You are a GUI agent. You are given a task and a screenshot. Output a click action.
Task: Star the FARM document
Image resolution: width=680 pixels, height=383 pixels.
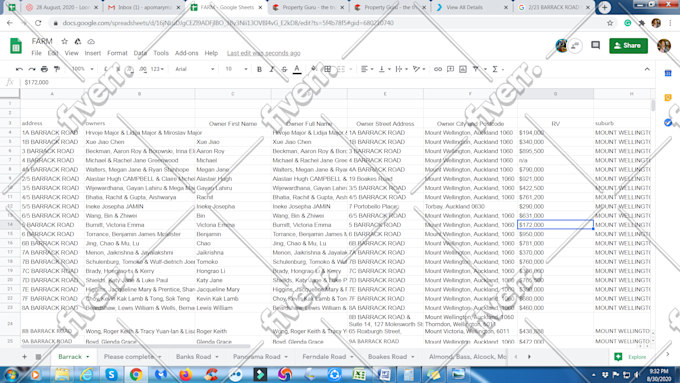65,41
